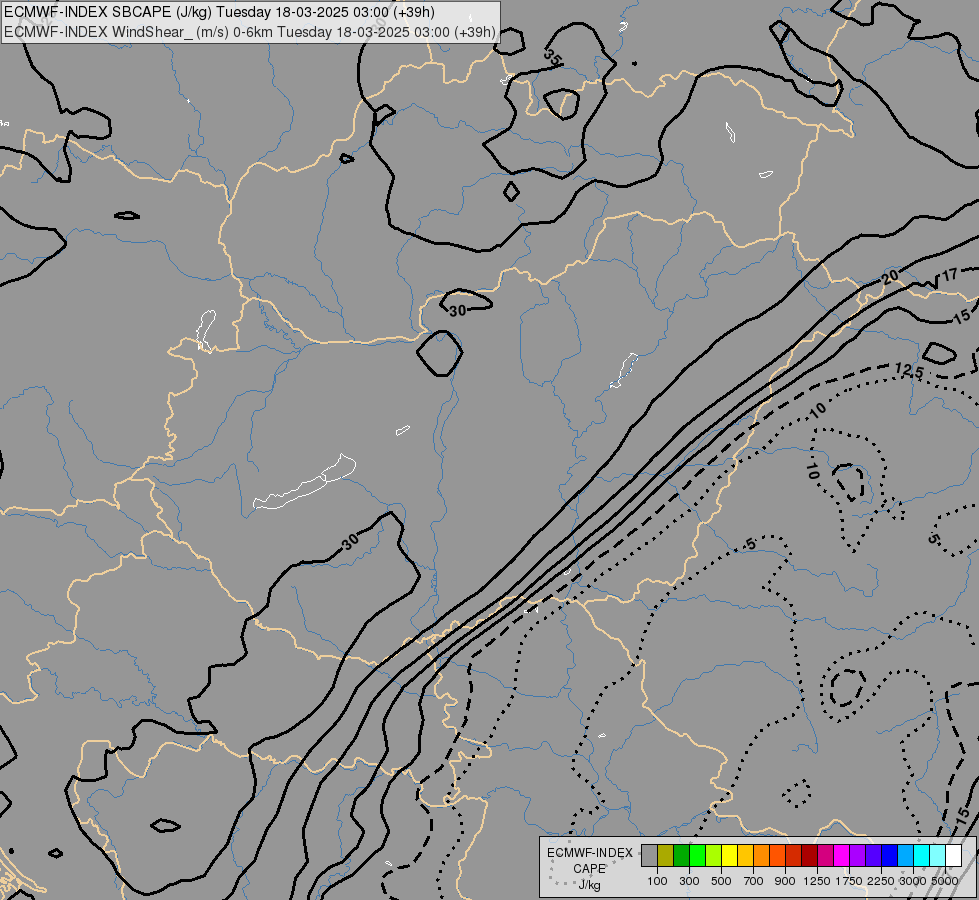Select the sky blue legend swatch
Screen dimensions: 979x900
905,855
